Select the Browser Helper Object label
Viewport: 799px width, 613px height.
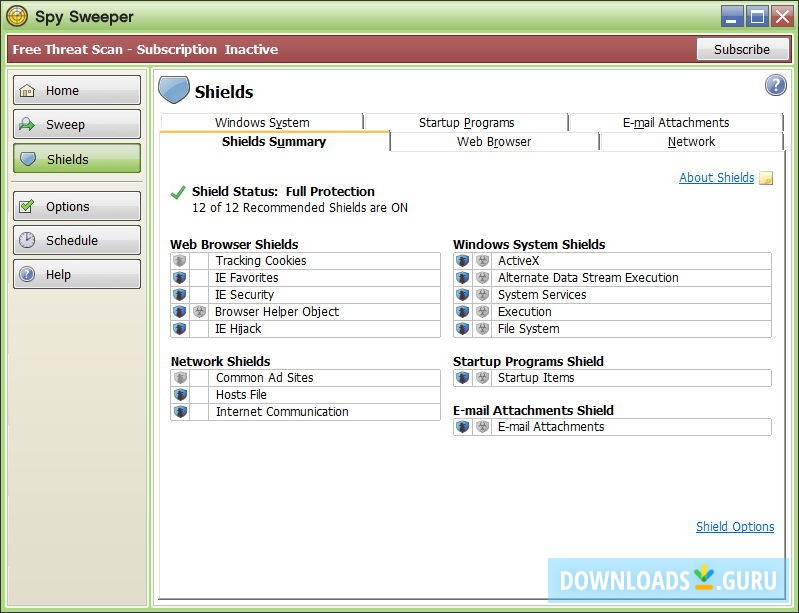(277, 311)
